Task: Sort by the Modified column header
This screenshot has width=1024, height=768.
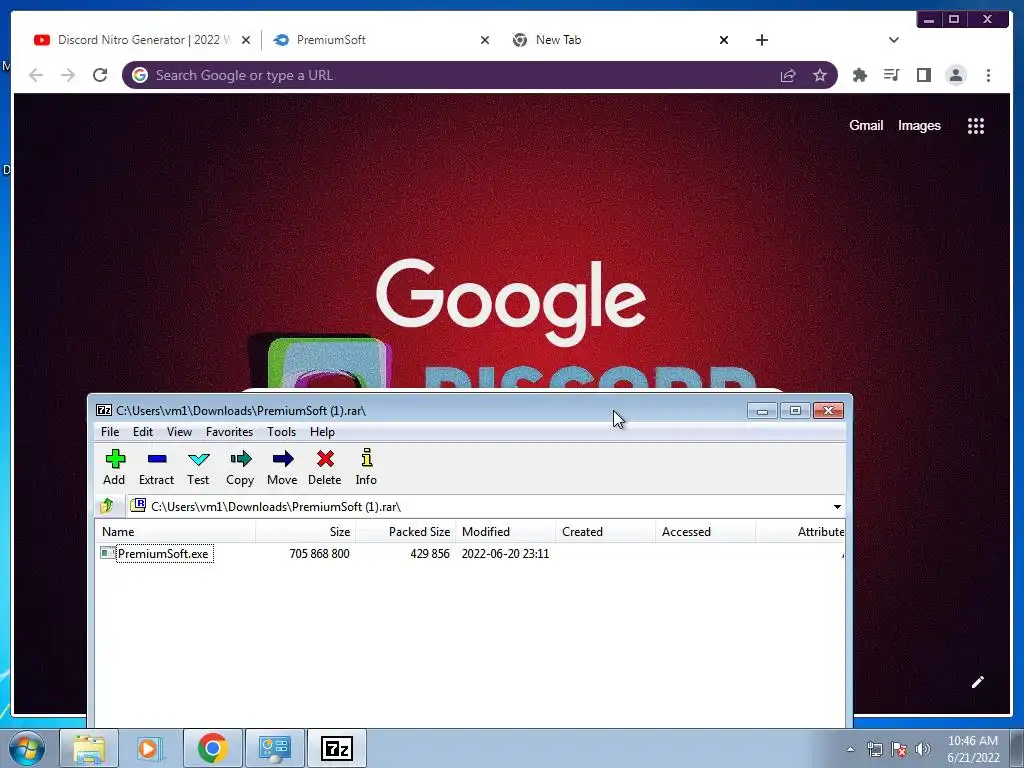Action: pos(505,532)
